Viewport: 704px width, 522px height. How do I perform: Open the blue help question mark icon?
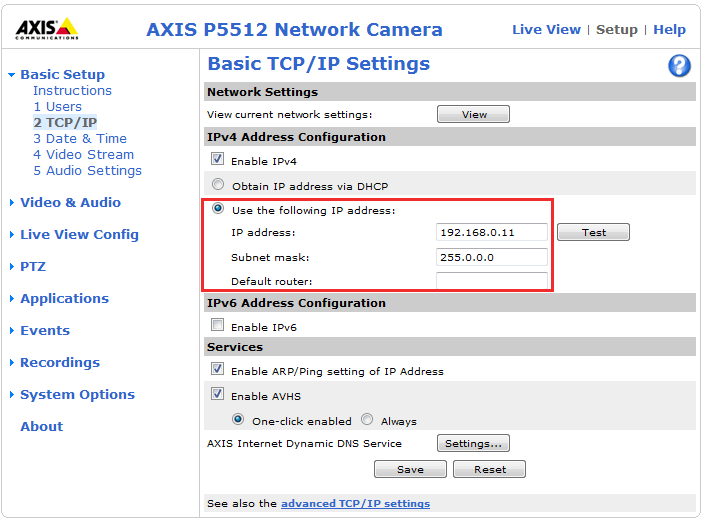[x=679, y=66]
